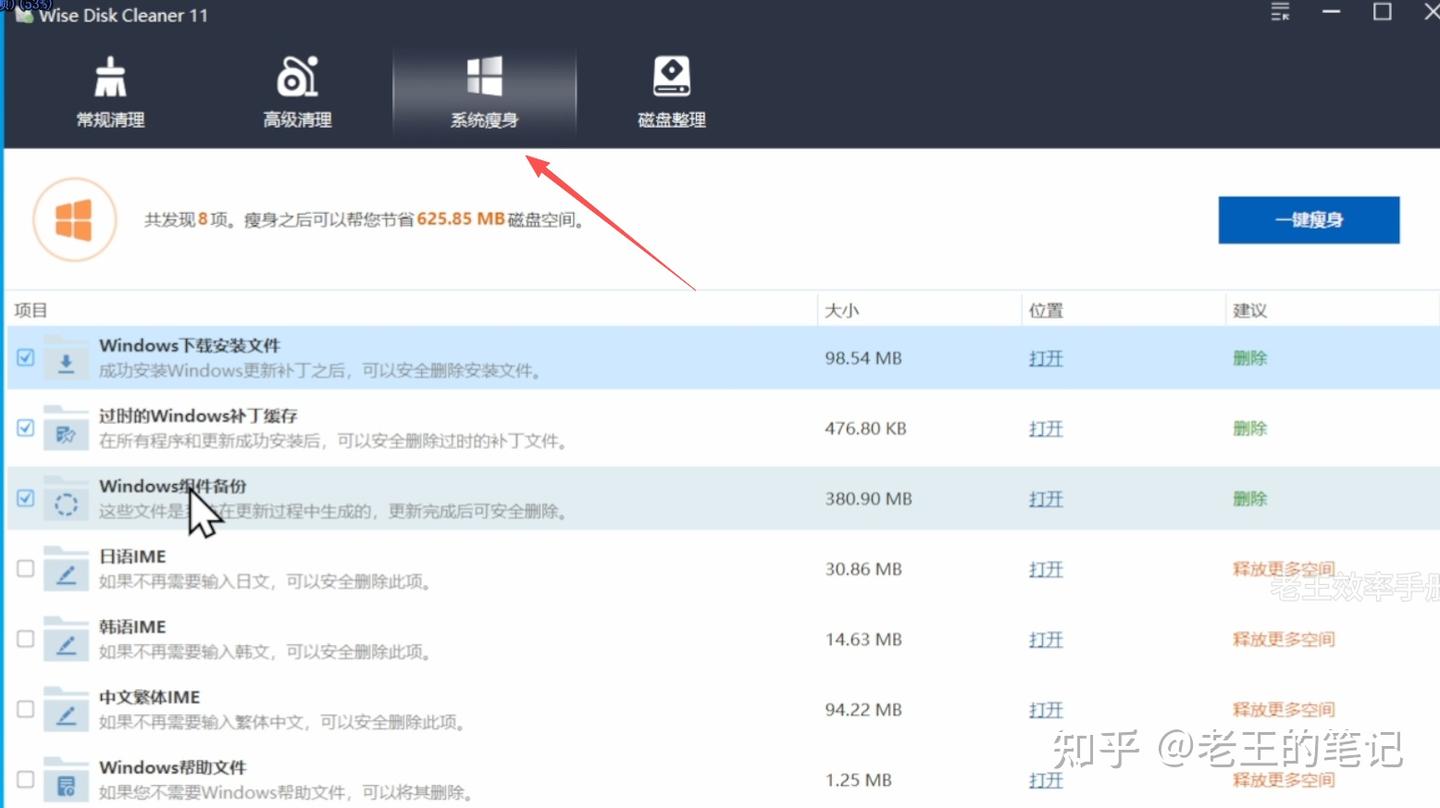Click 打开 link for 韩语IME
The image size is (1440, 808).
click(1046, 639)
